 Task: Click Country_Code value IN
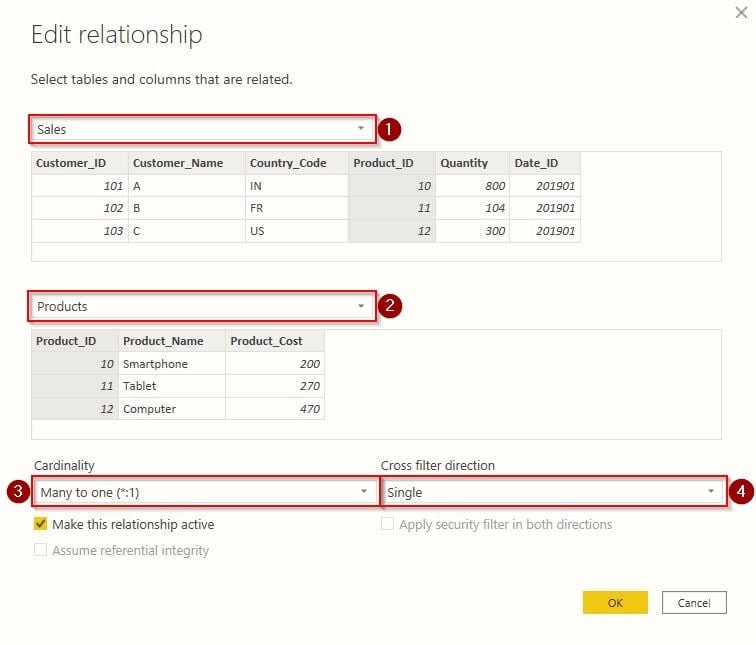coord(297,186)
